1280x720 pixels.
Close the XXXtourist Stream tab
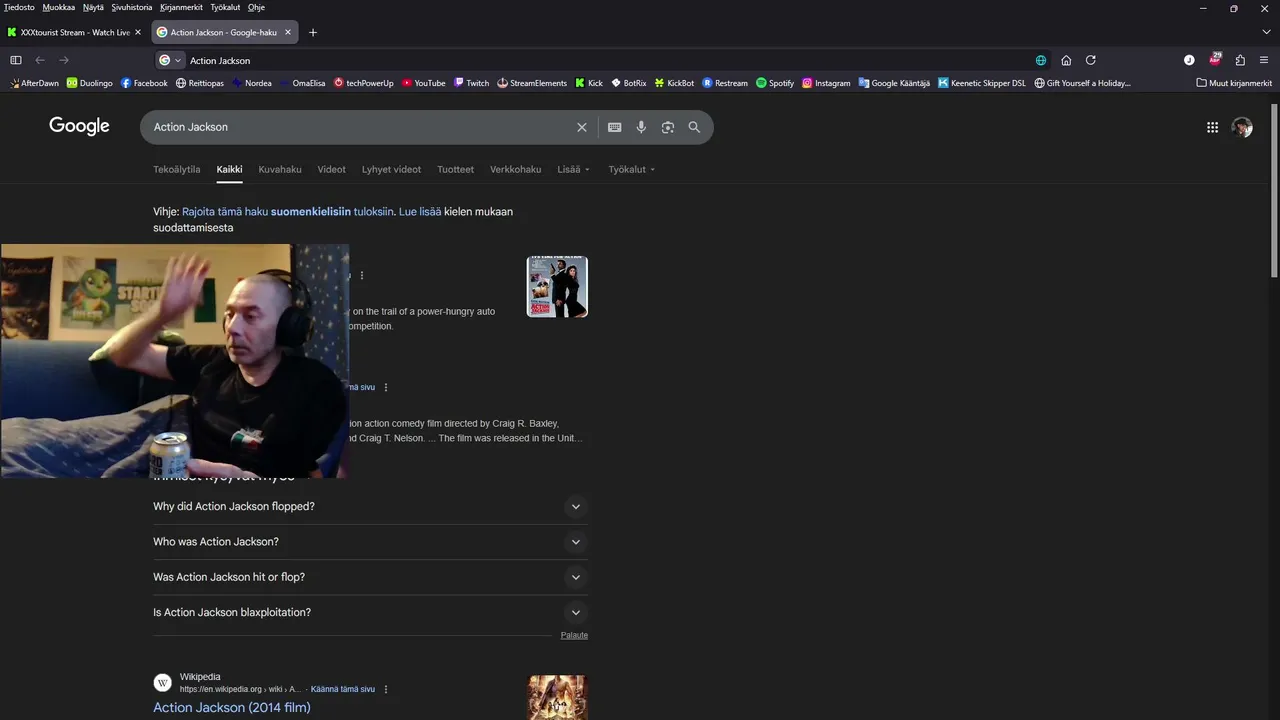click(x=138, y=32)
